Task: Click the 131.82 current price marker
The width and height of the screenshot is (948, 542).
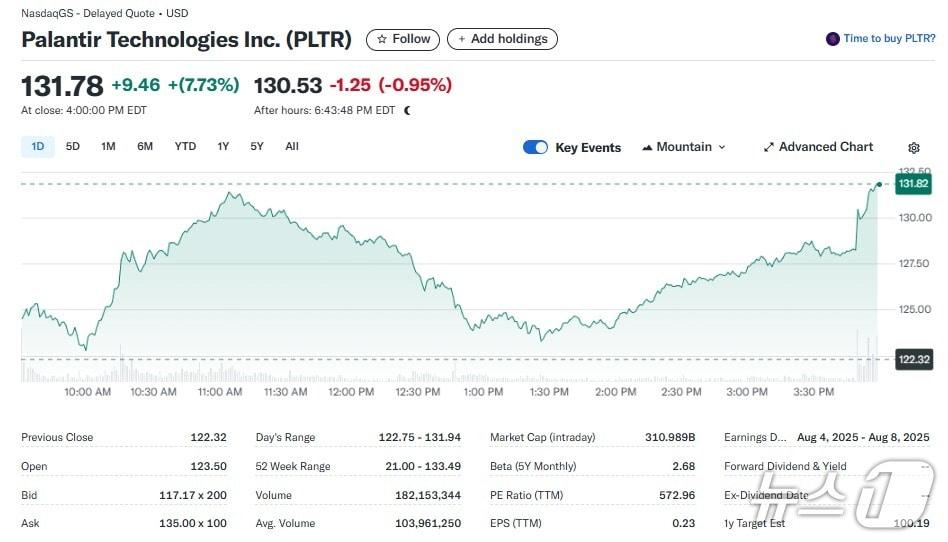Action: (913, 184)
